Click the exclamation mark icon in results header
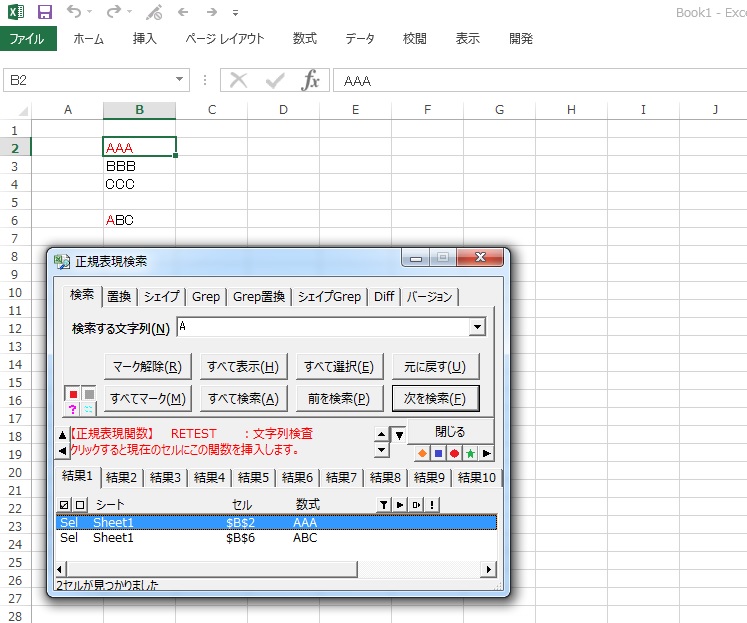Image resolution: width=747 pixels, height=623 pixels. point(432,505)
